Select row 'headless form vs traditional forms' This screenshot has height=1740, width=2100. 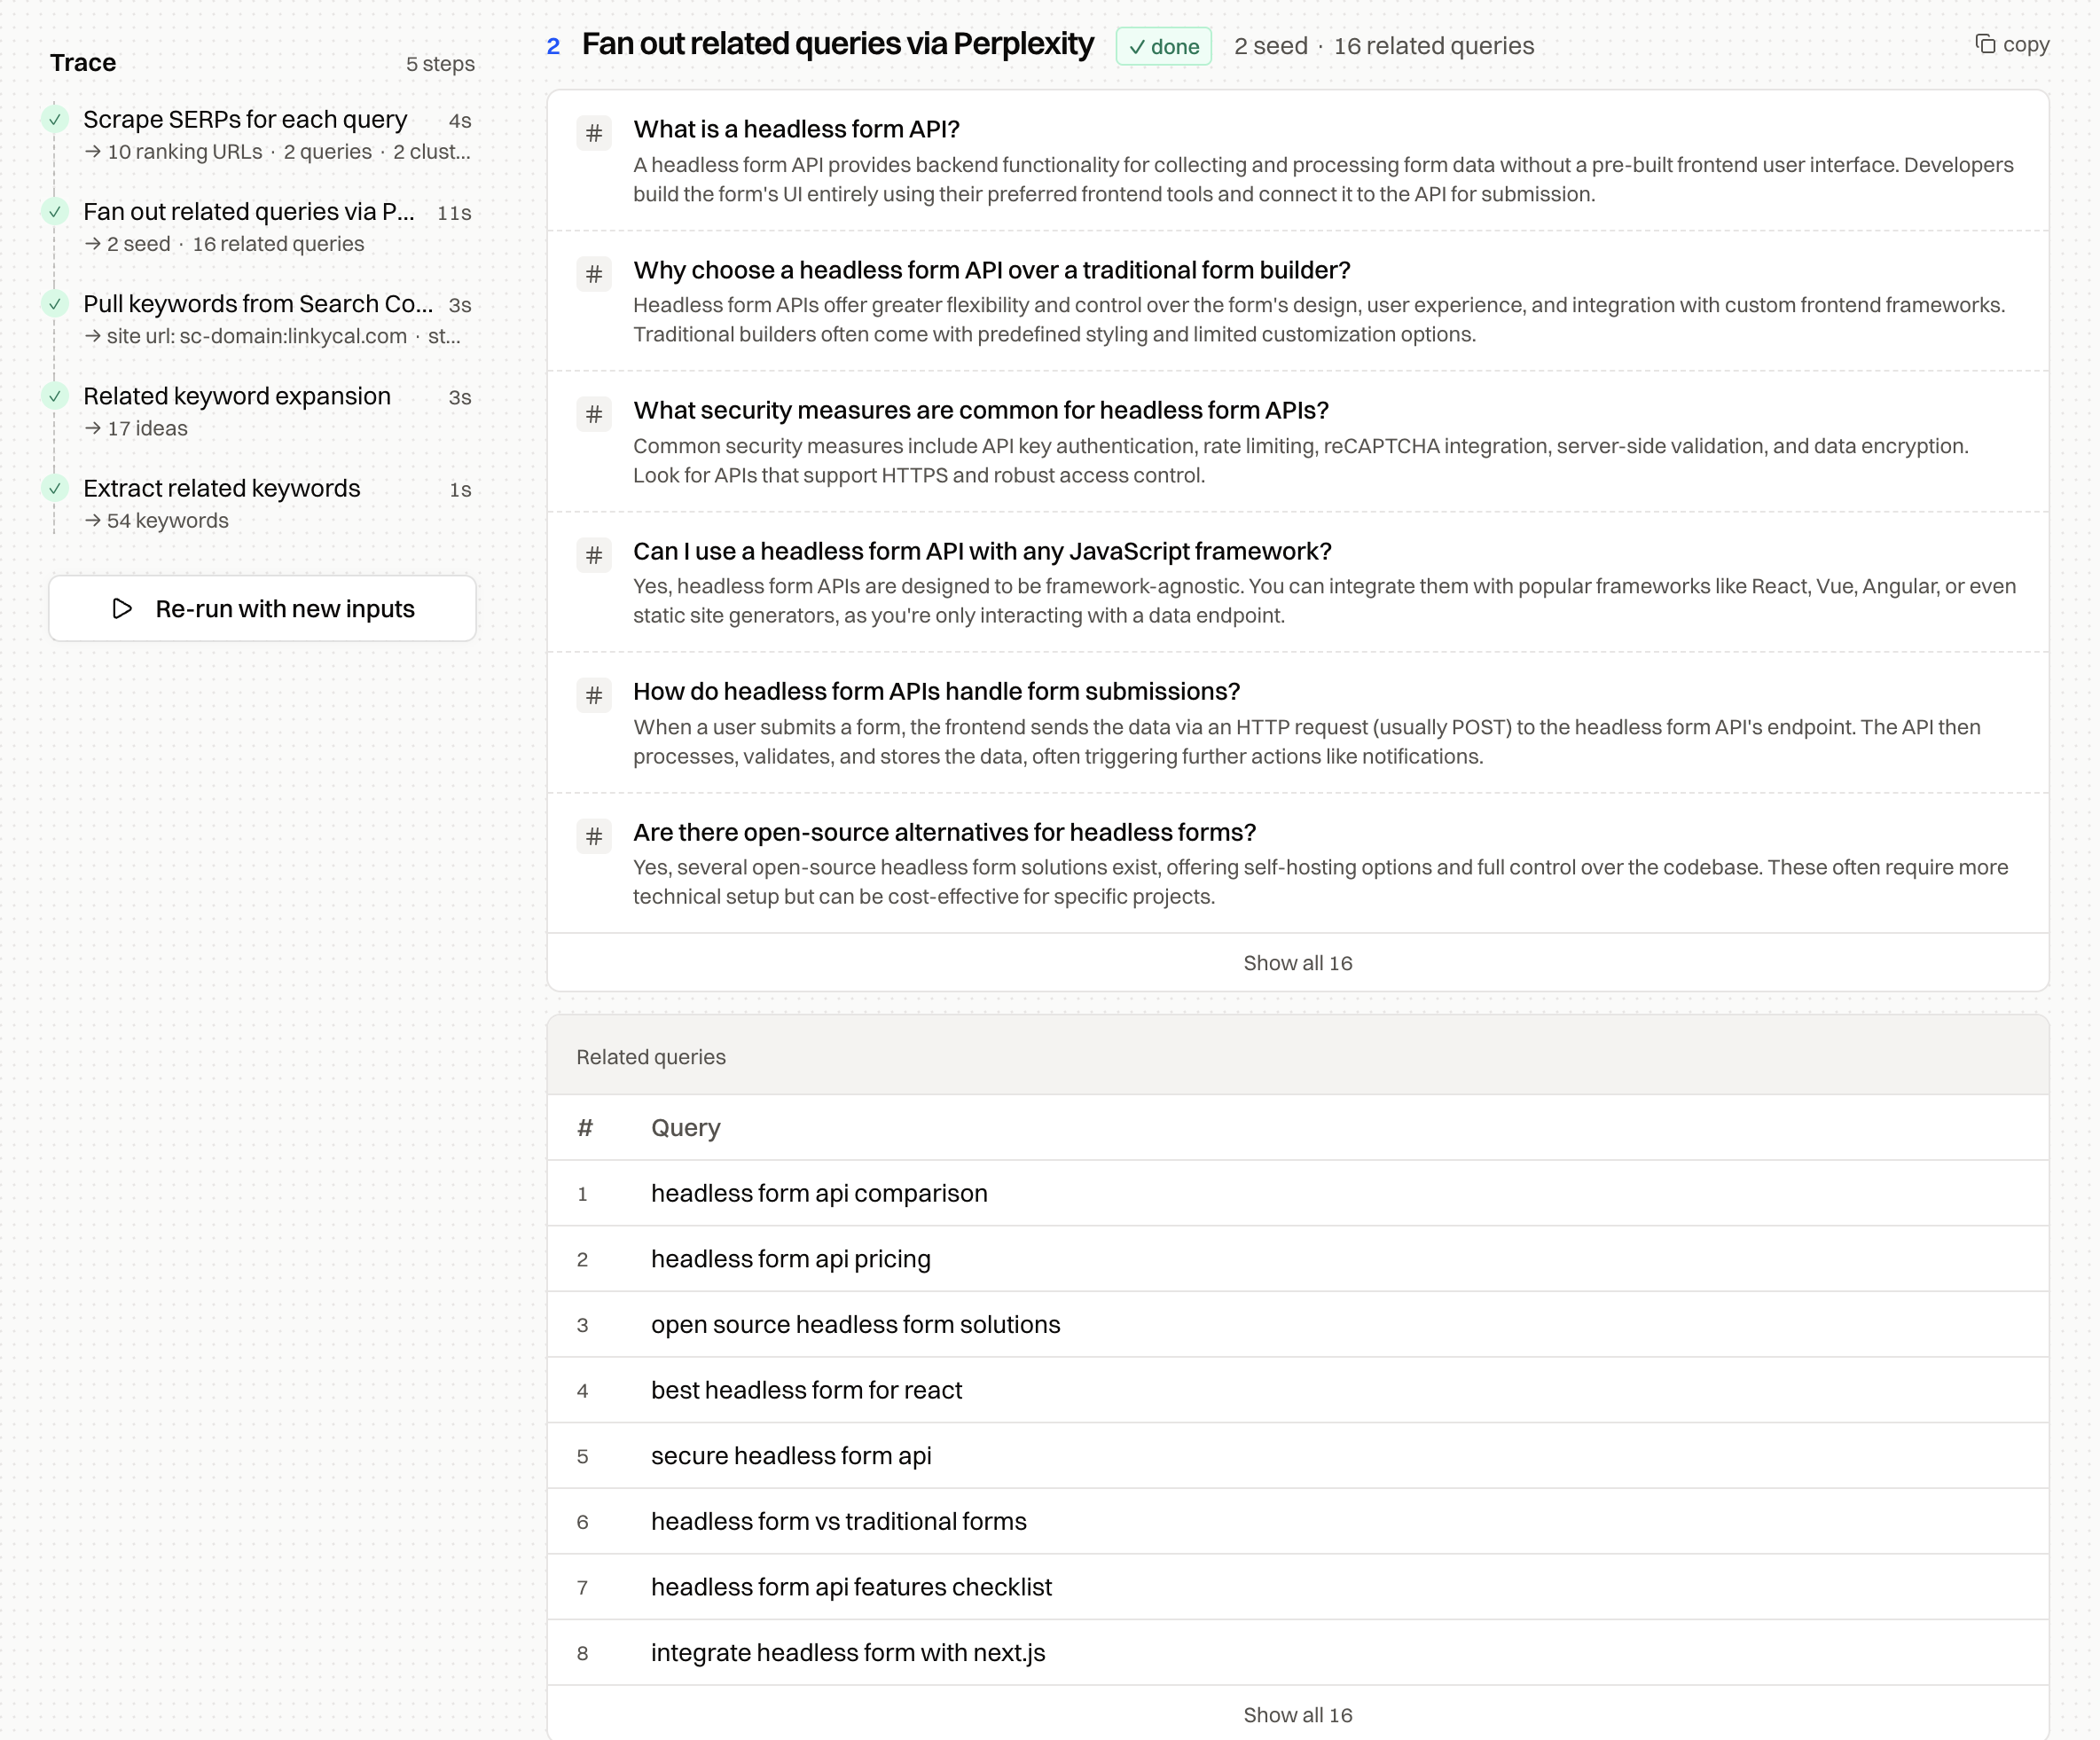point(1297,1521)
